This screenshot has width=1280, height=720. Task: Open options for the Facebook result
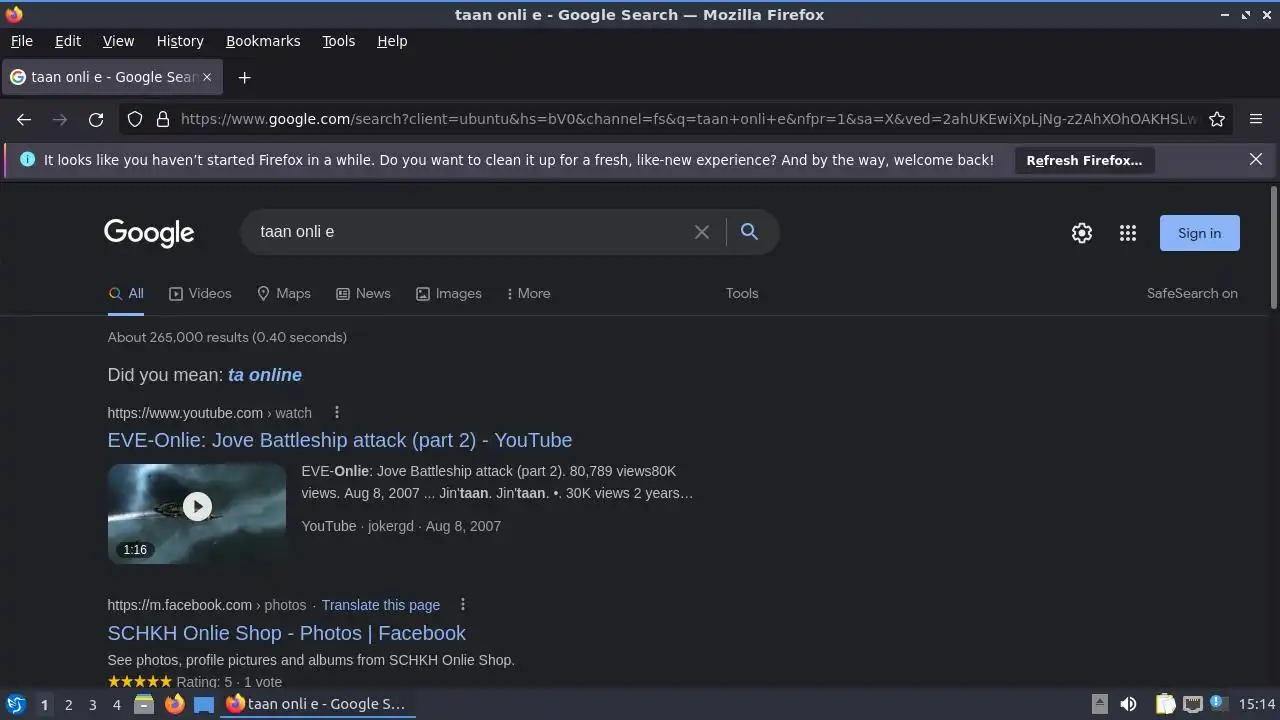pyautogui.click(x=463, y=605)
